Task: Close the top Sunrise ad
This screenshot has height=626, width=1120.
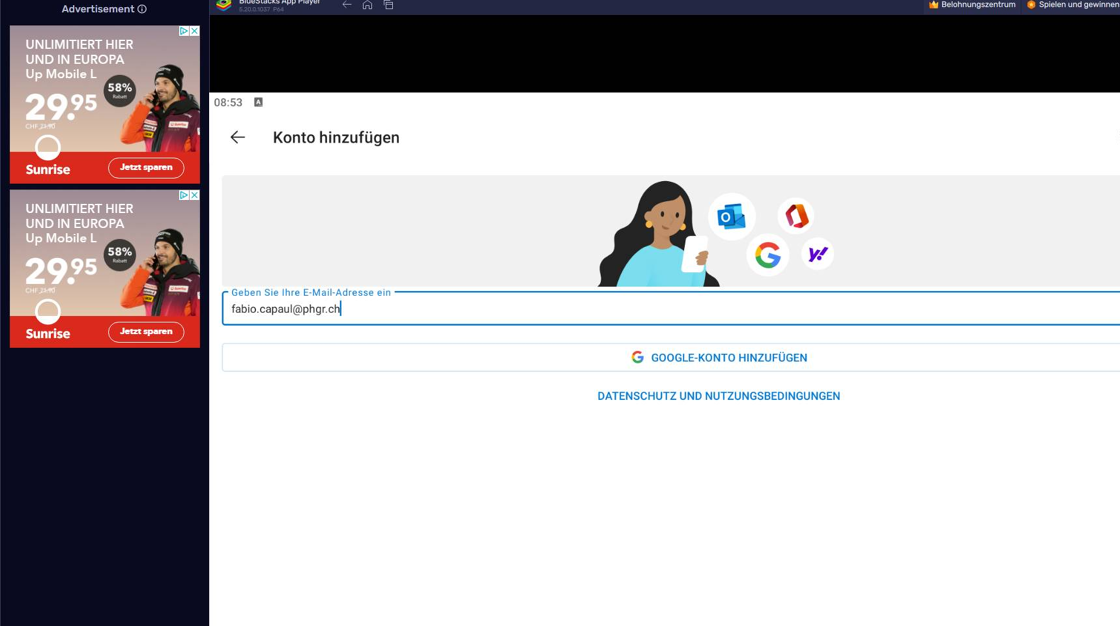Action: tap(194, 31)
